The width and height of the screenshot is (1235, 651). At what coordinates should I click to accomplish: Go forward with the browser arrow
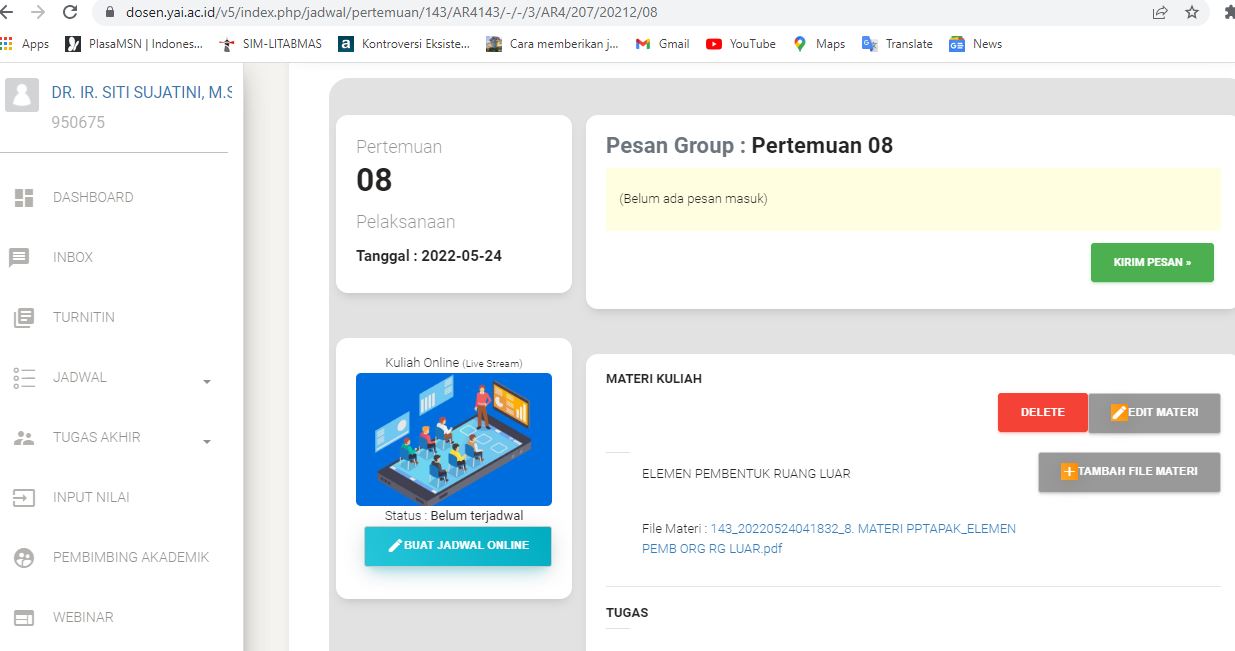click(x=37, y=12)
